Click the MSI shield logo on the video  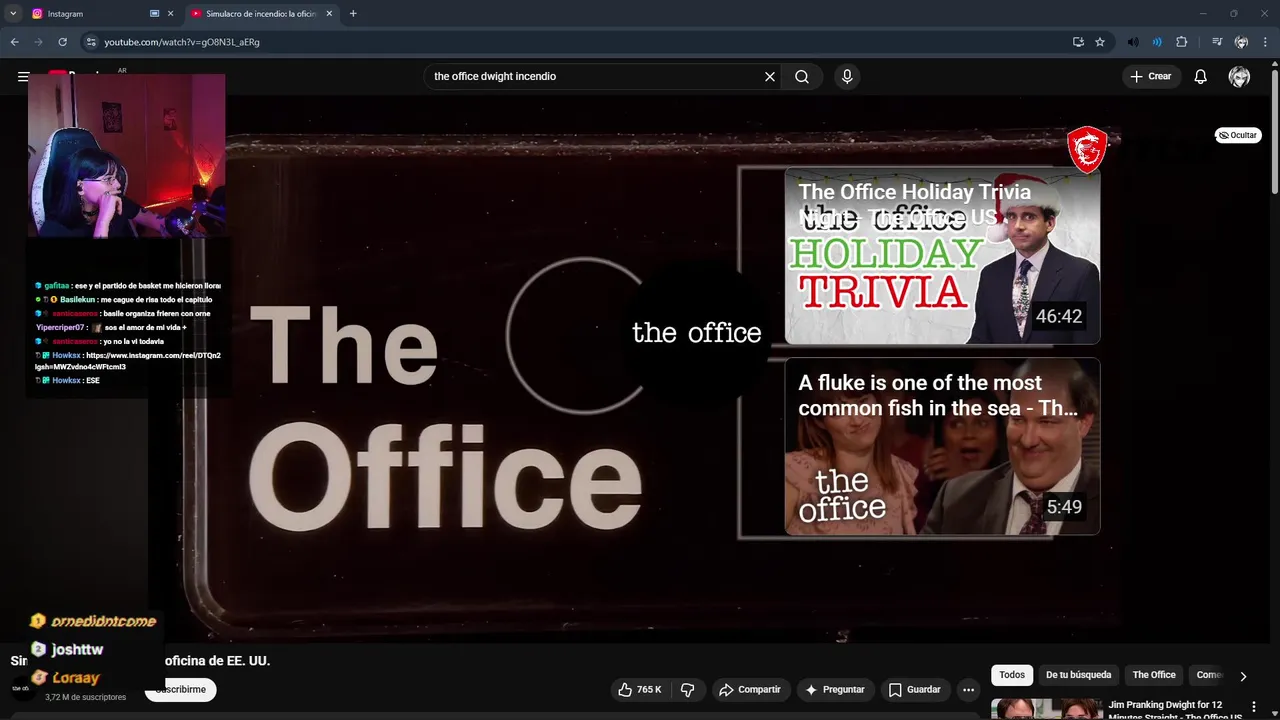(1086, 150)
